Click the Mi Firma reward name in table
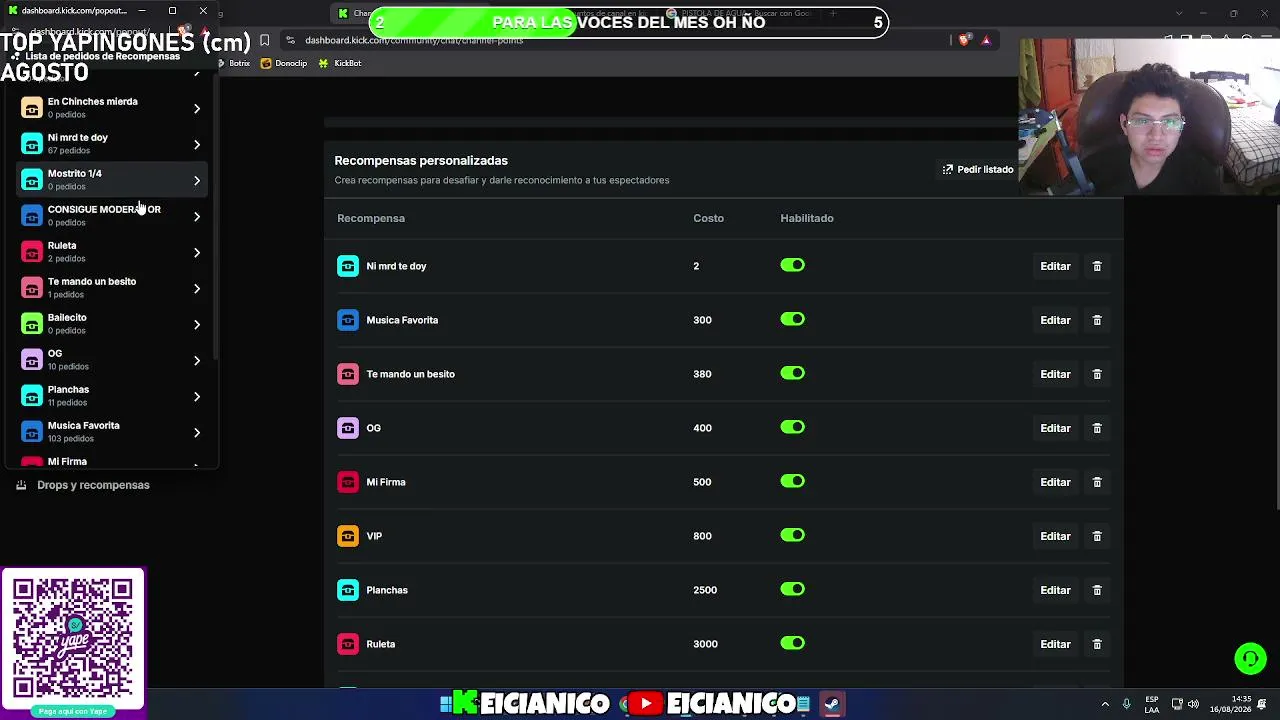The width and height of the screenshot is (1280, 720). tap(386, 482)
